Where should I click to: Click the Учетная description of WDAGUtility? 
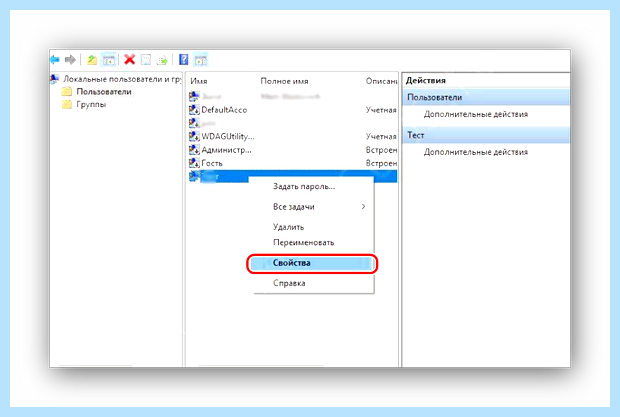pos(381,136)
